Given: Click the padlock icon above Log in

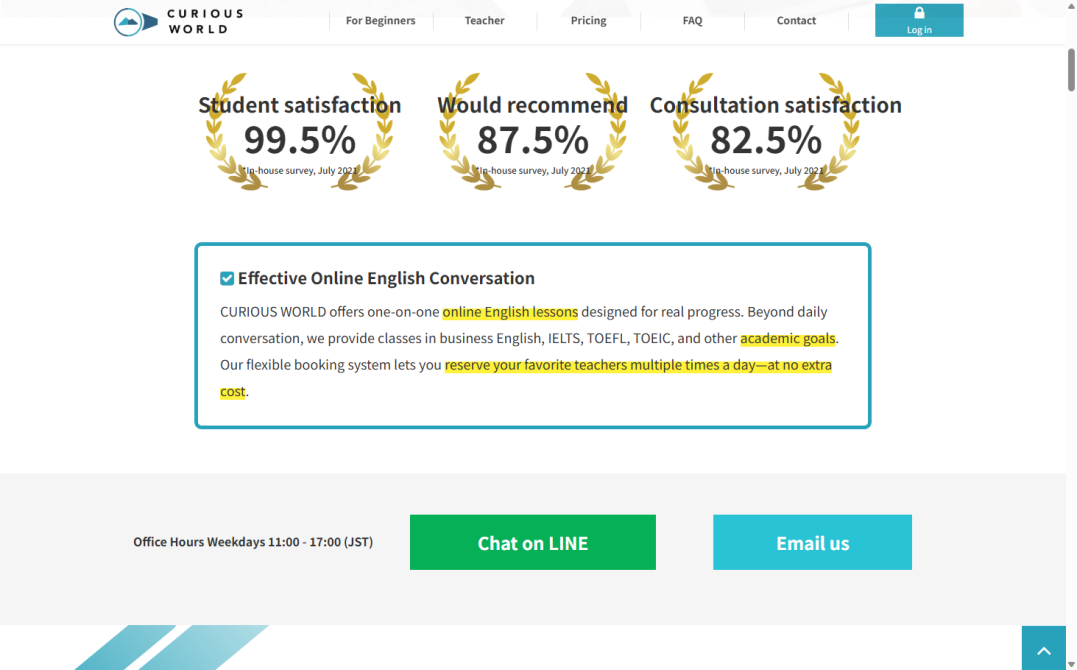Looking at the screenshot, I should (919, 12).
